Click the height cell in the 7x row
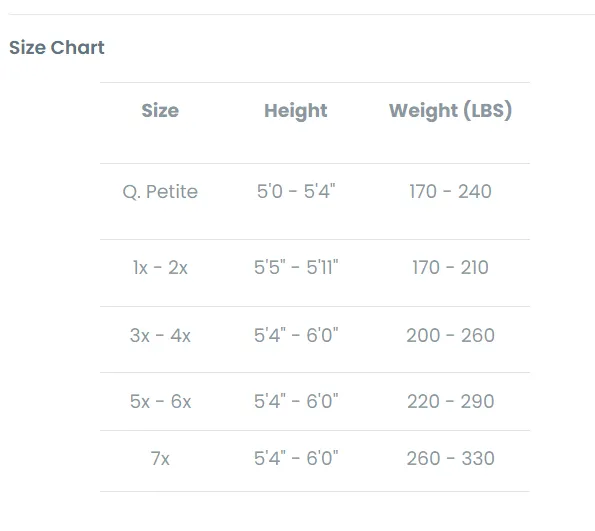 pyautogui.click(x=296, y=459)
